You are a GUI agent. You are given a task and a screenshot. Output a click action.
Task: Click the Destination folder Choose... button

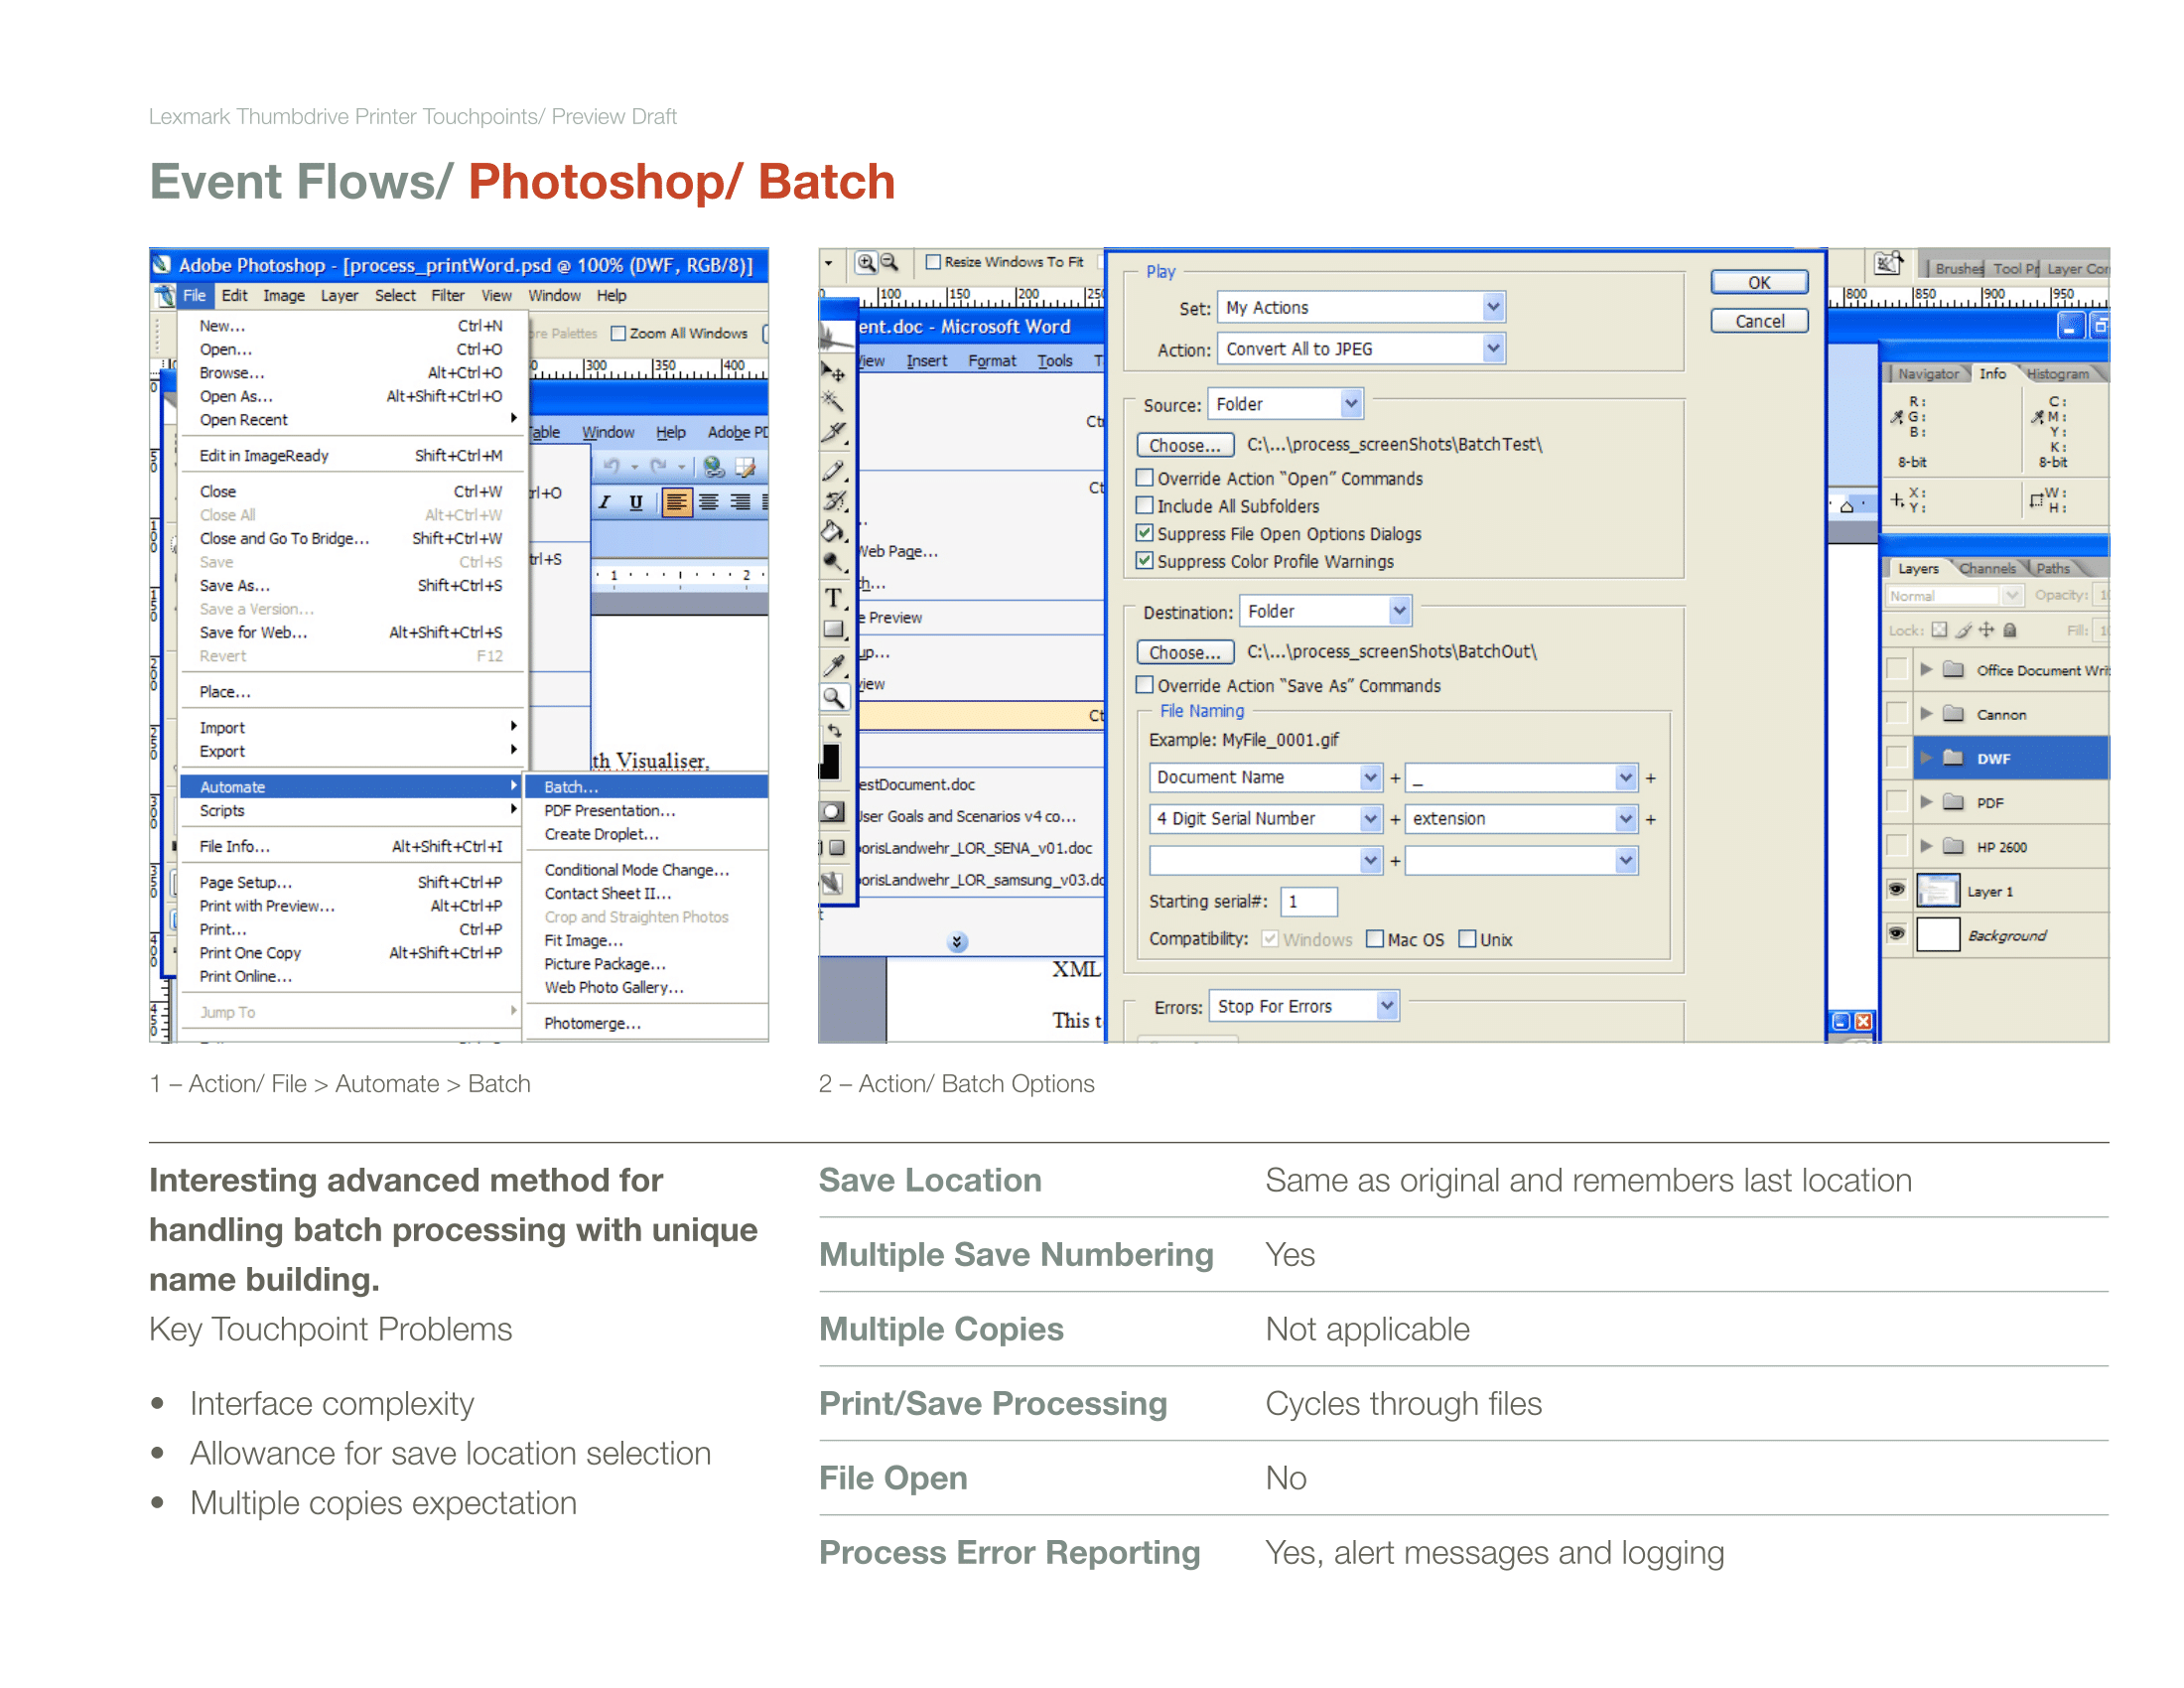point(1185,652)
